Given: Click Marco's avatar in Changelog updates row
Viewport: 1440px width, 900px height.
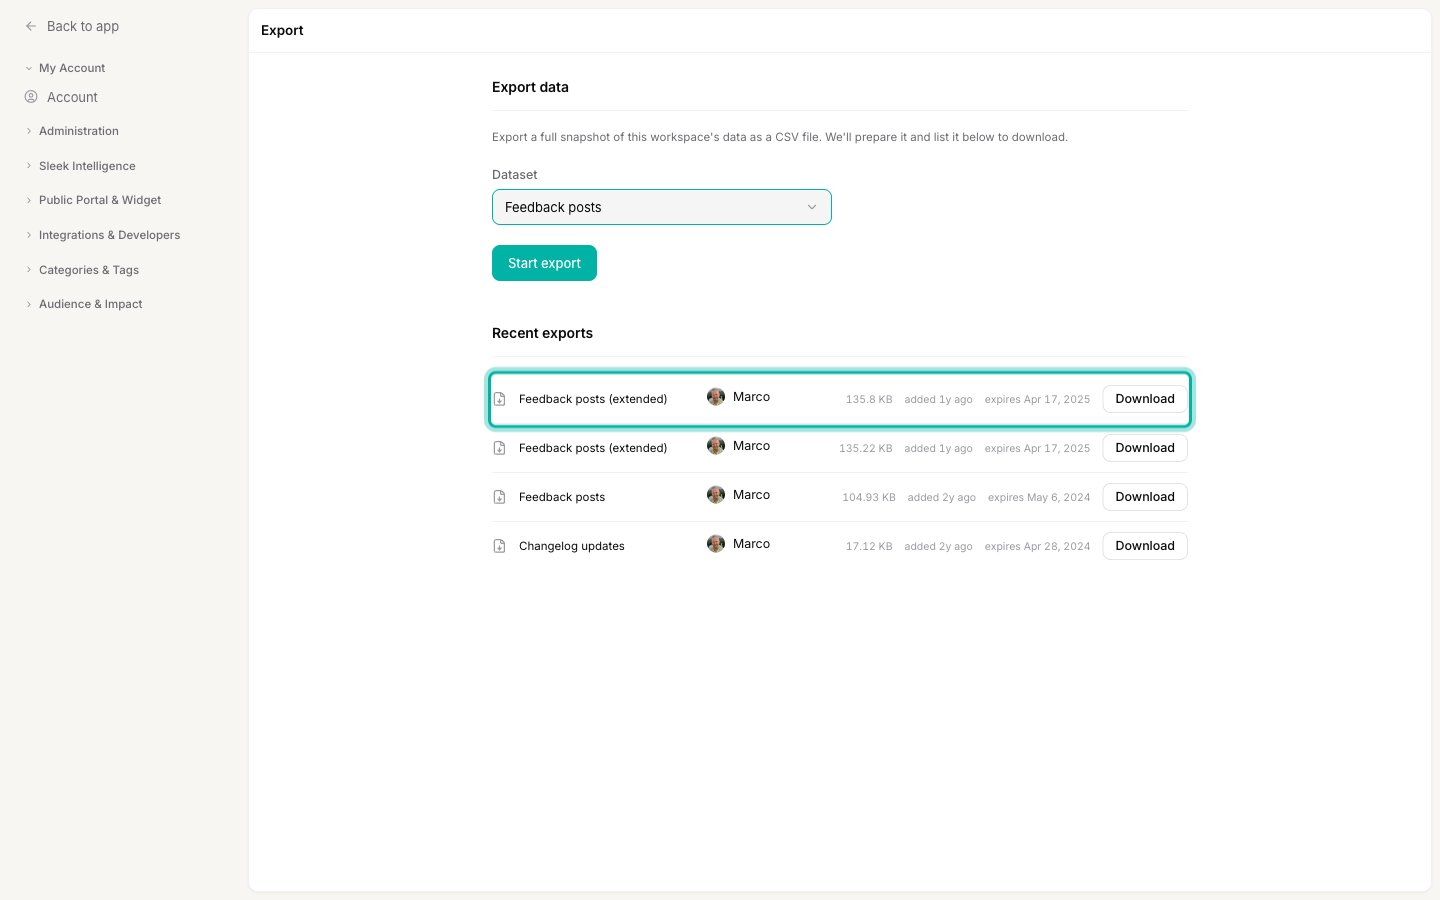Looking at the screenshot, I should pos(716,544).
